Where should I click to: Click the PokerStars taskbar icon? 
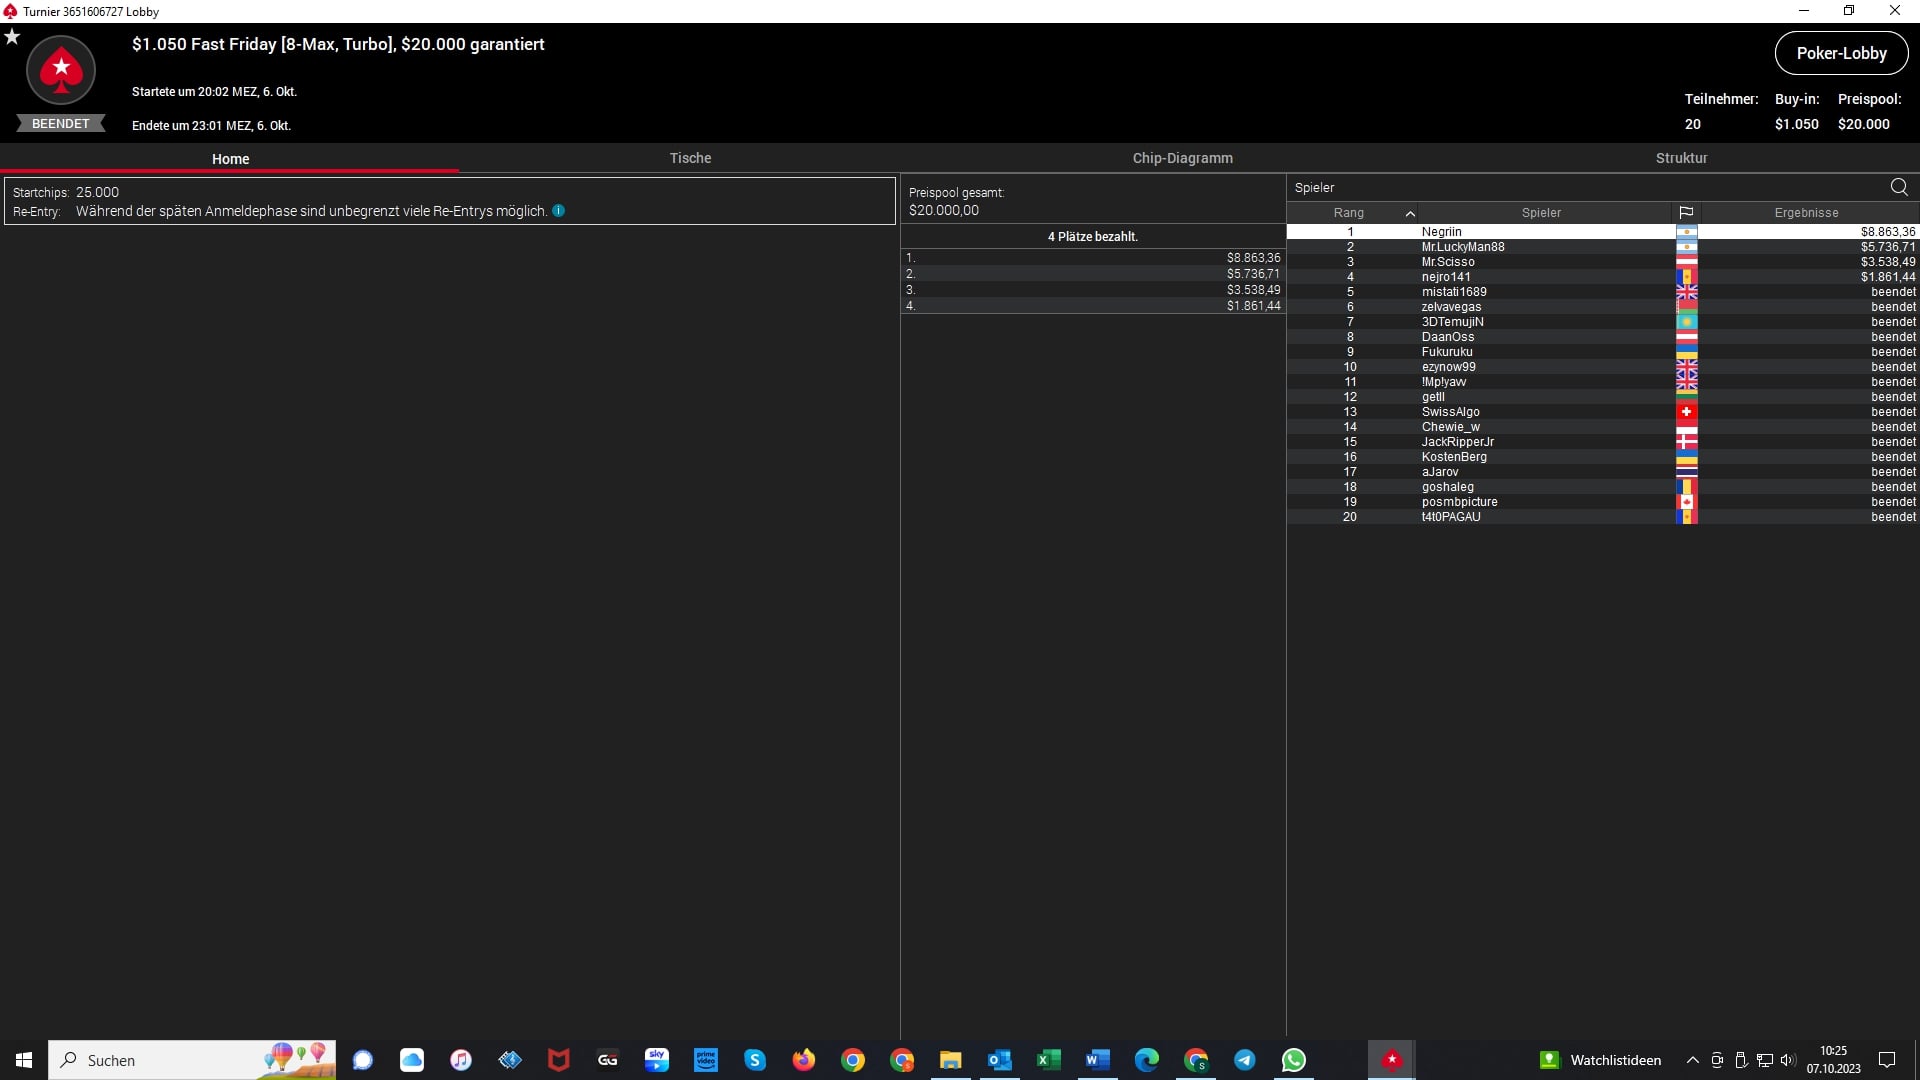point(1391,1060)
